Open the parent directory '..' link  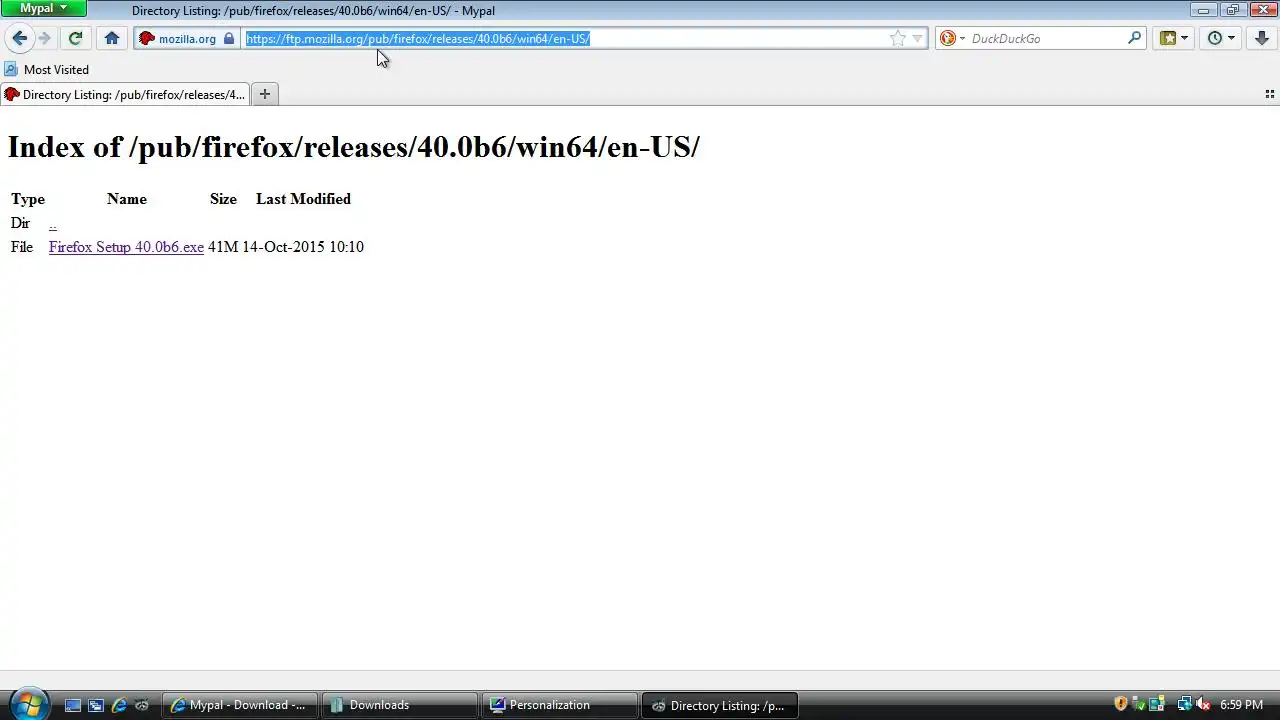point(53,223)
